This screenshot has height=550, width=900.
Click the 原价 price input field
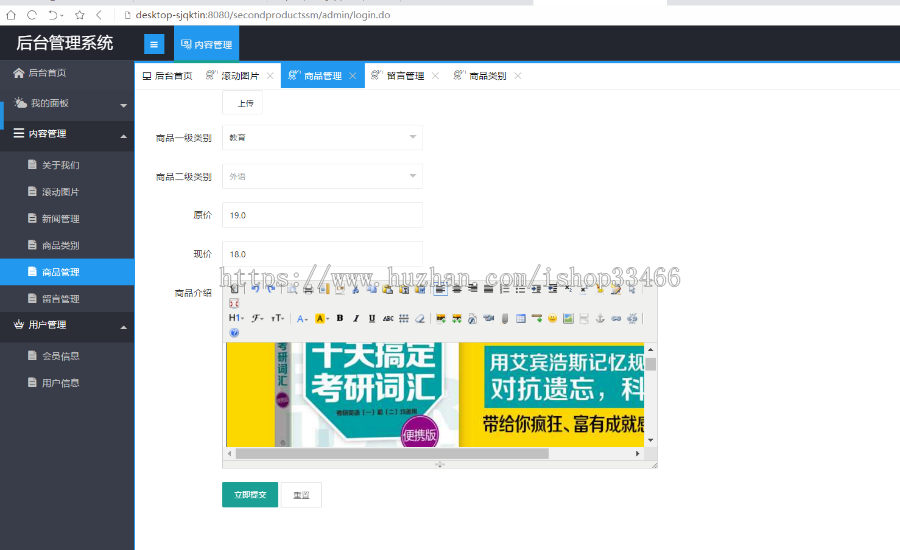(x=321, y=215)
